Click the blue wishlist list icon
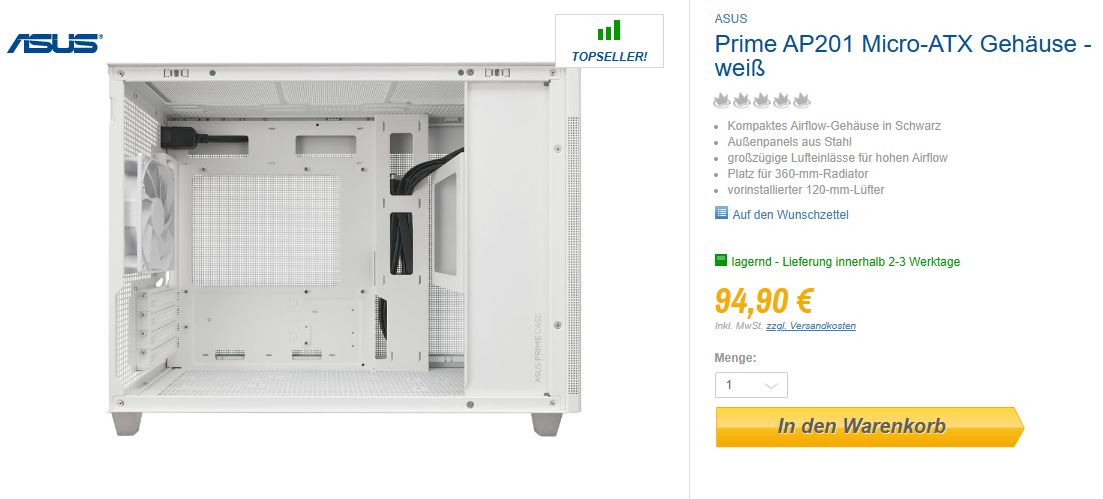 pyautogui.click(x=721, y=213)
